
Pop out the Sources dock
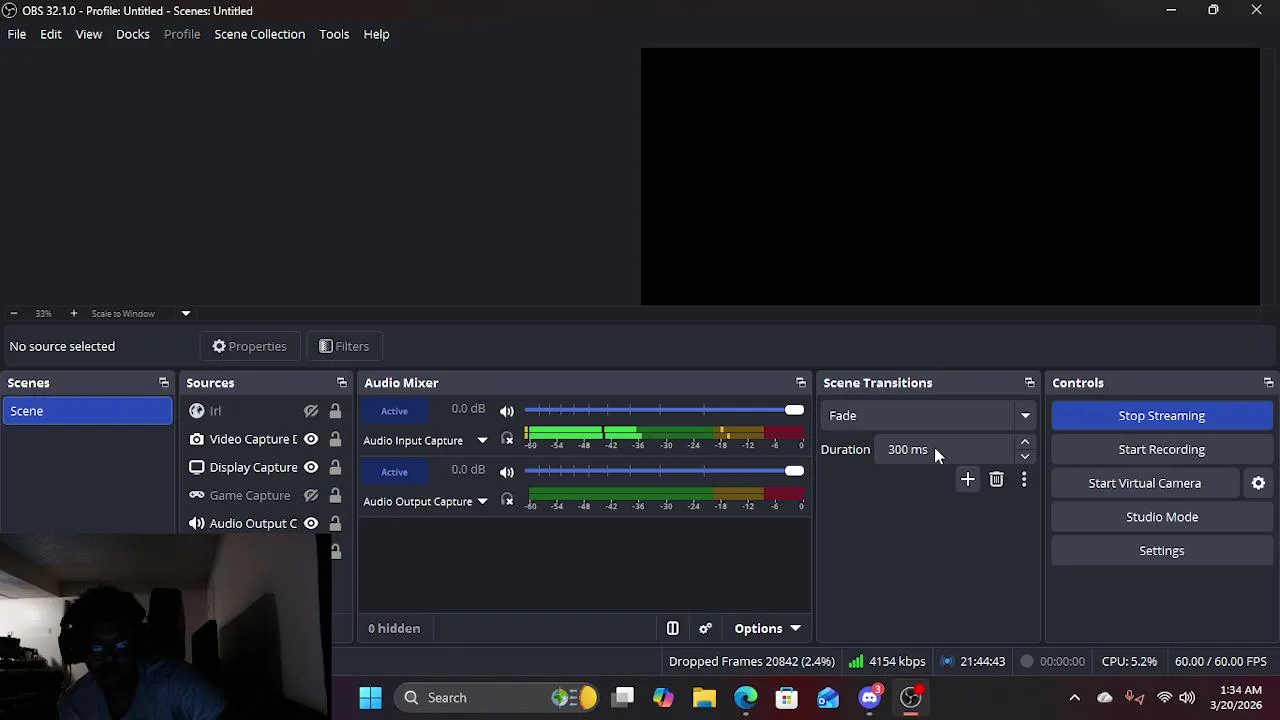(342, 383)
